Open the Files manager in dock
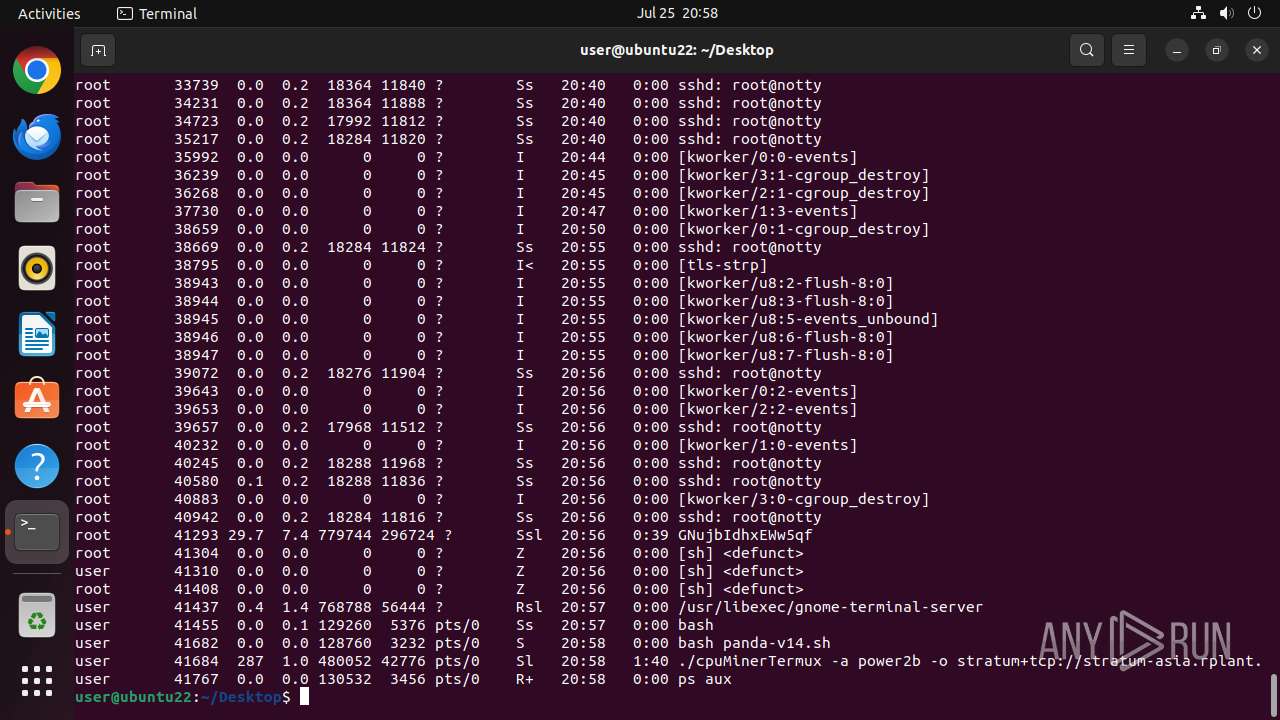Image resolution: width=1280 pixels, height=720 pixels. 37,203
